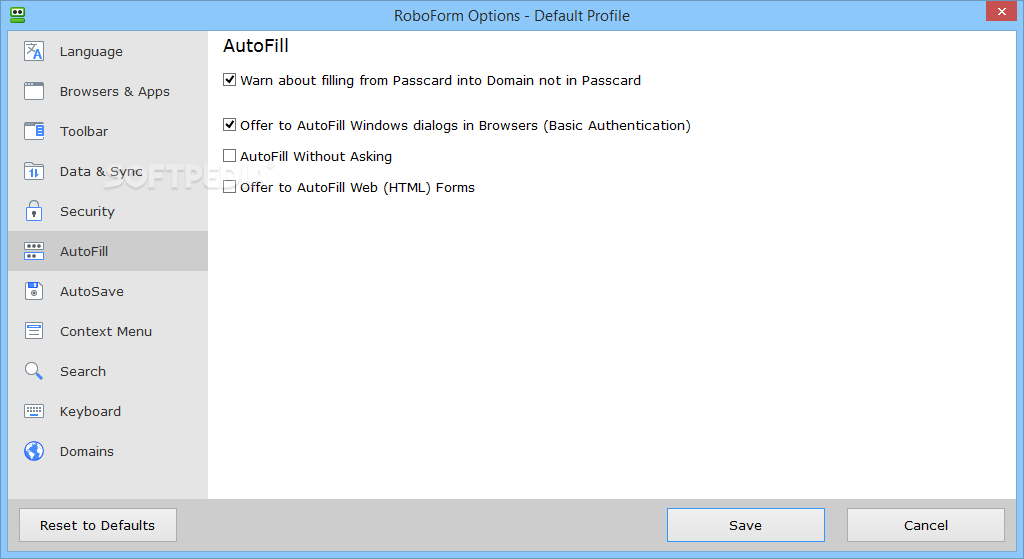This screenshot has height=559, width=1024.
Task: Close the RoboForm Options window
Action: (1001, 11)
